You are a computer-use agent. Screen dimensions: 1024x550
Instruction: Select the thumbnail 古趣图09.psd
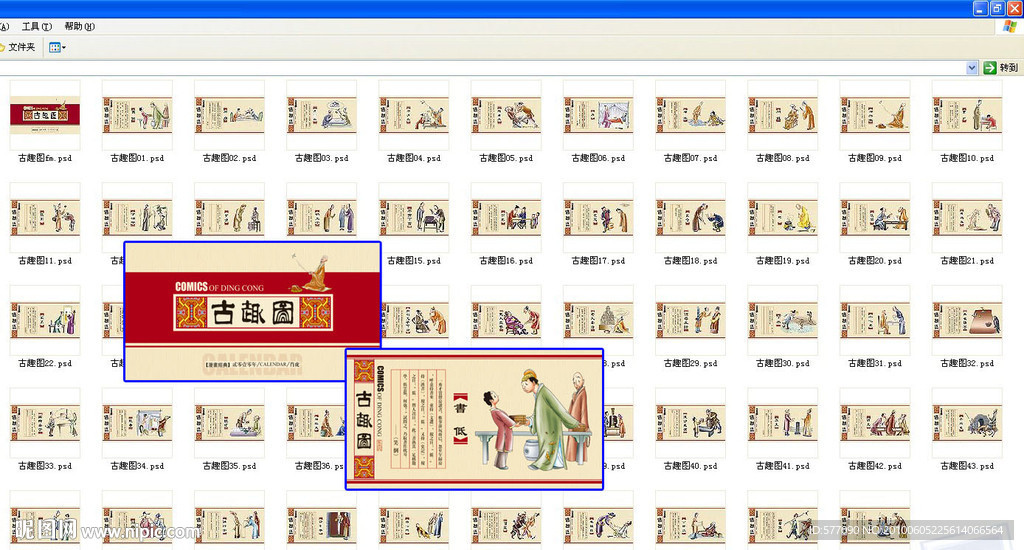[875, 115]
